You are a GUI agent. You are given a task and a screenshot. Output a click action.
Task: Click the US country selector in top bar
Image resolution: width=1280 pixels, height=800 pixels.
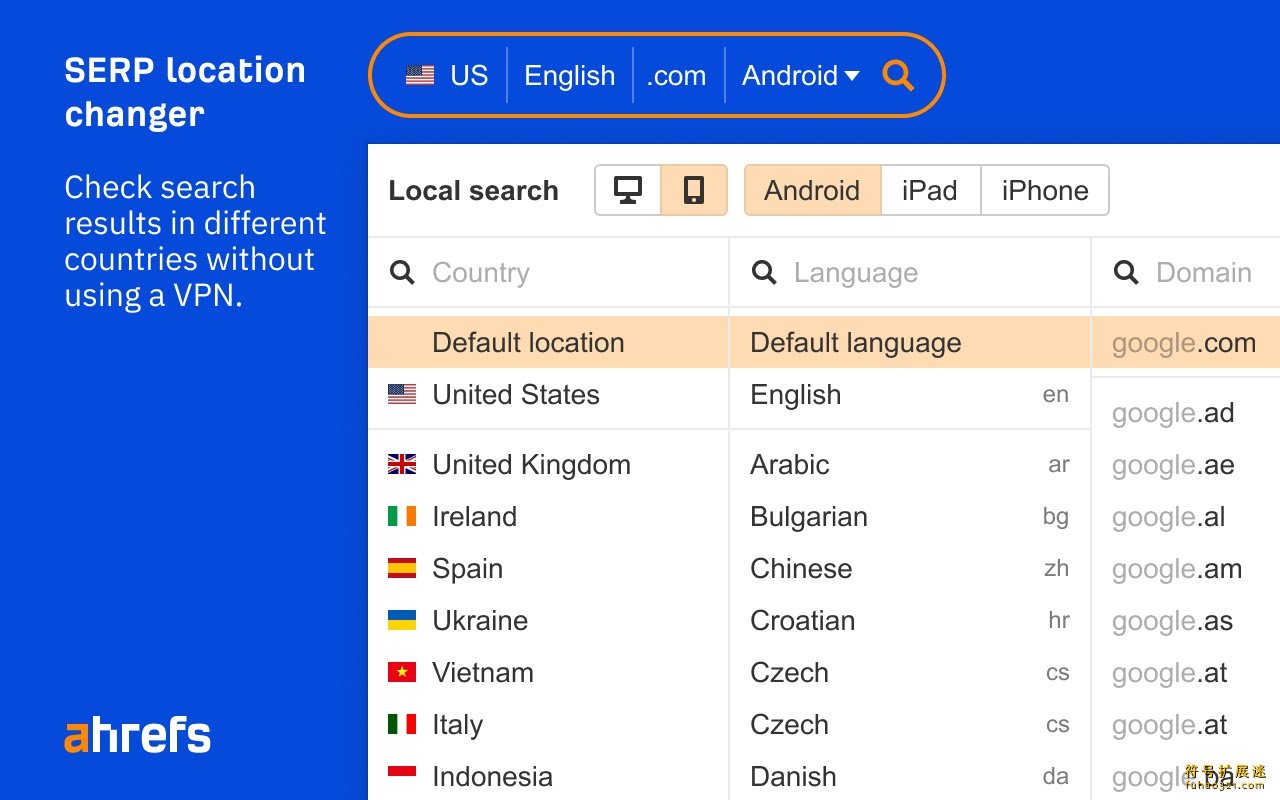click(447, 75)
